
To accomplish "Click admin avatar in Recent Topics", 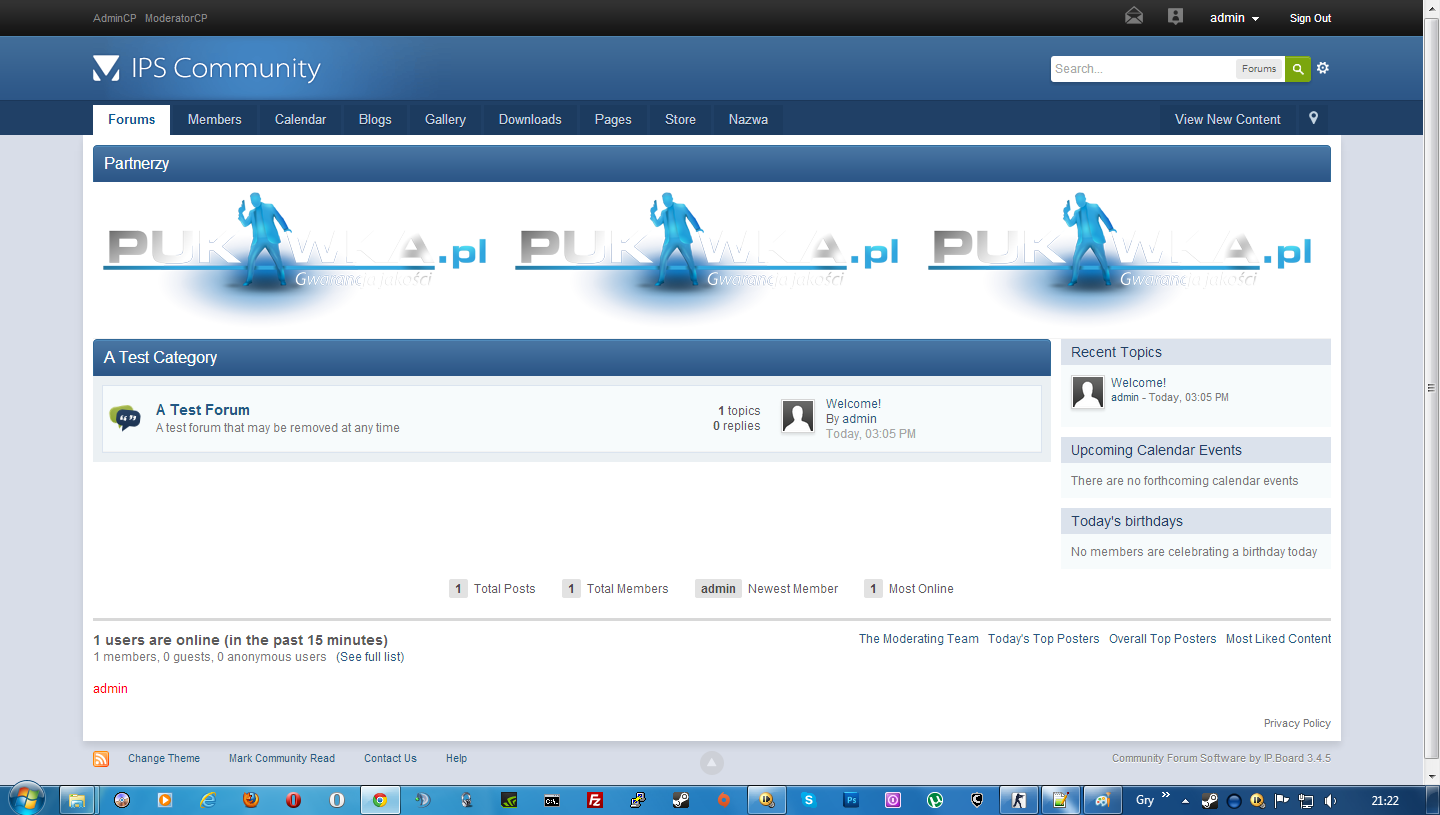I will 1087,392.
